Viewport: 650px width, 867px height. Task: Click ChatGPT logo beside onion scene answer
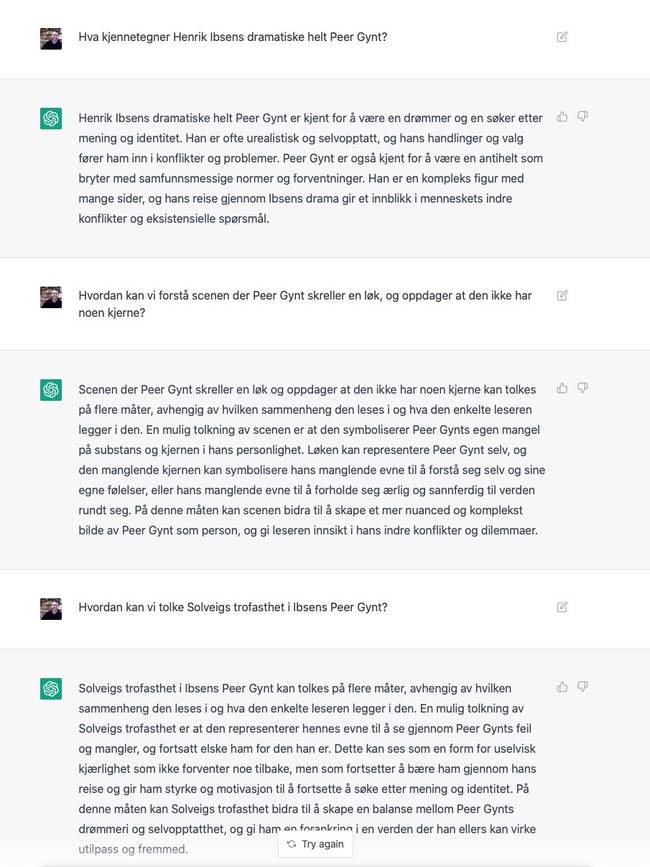tap(51, 390)
